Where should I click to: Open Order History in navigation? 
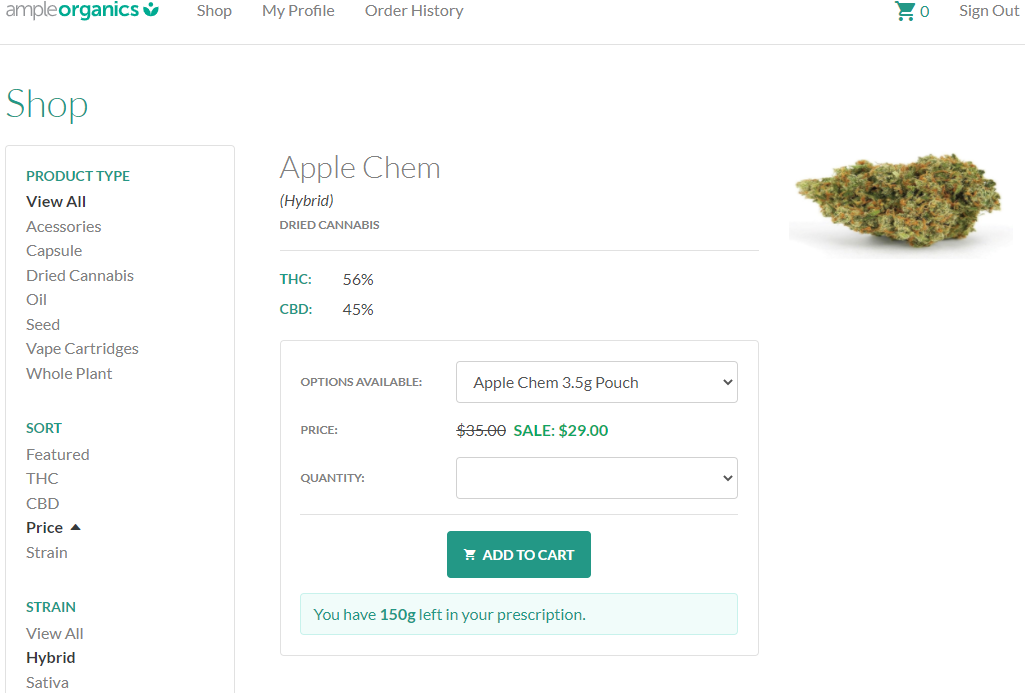[414, 11]
